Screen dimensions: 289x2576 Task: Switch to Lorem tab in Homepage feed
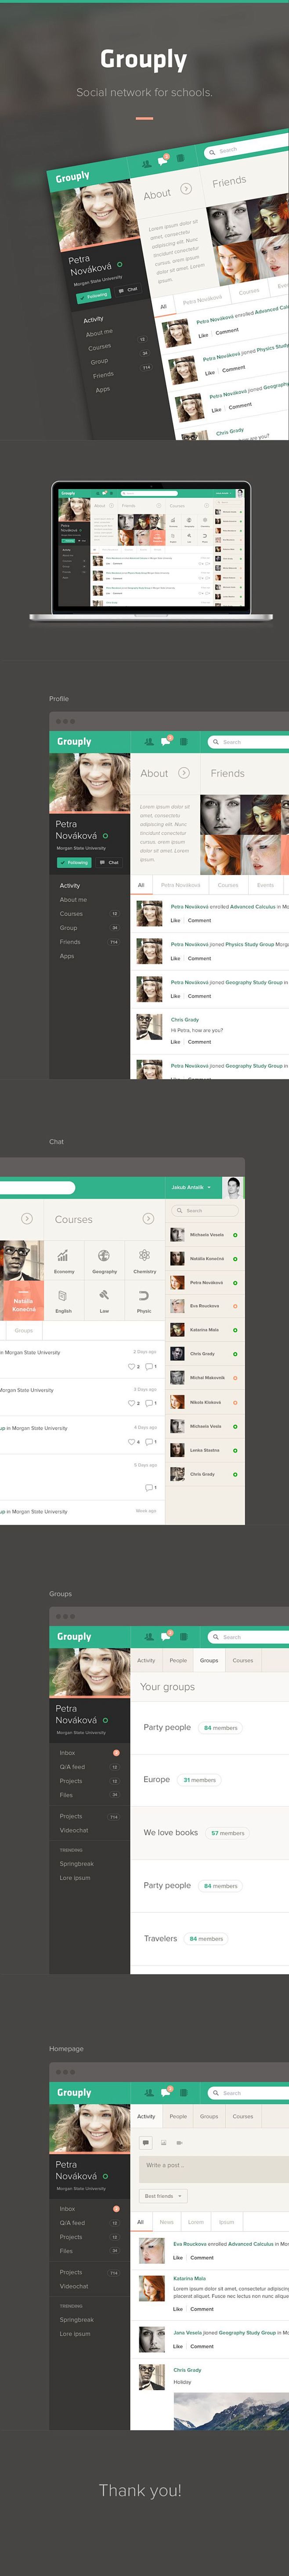196,2222
